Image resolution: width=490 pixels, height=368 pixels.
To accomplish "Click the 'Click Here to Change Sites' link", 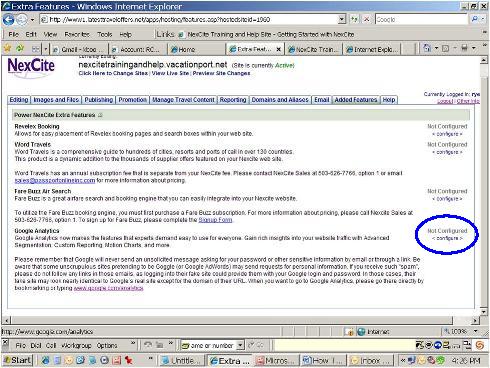I will [x=113, y=73].
